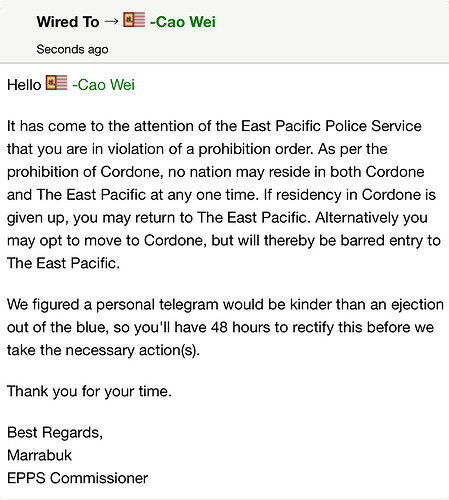Screen dimensions: 449x500
Task: Click the arrow after Wired To
Action: (x=111, y=22)
